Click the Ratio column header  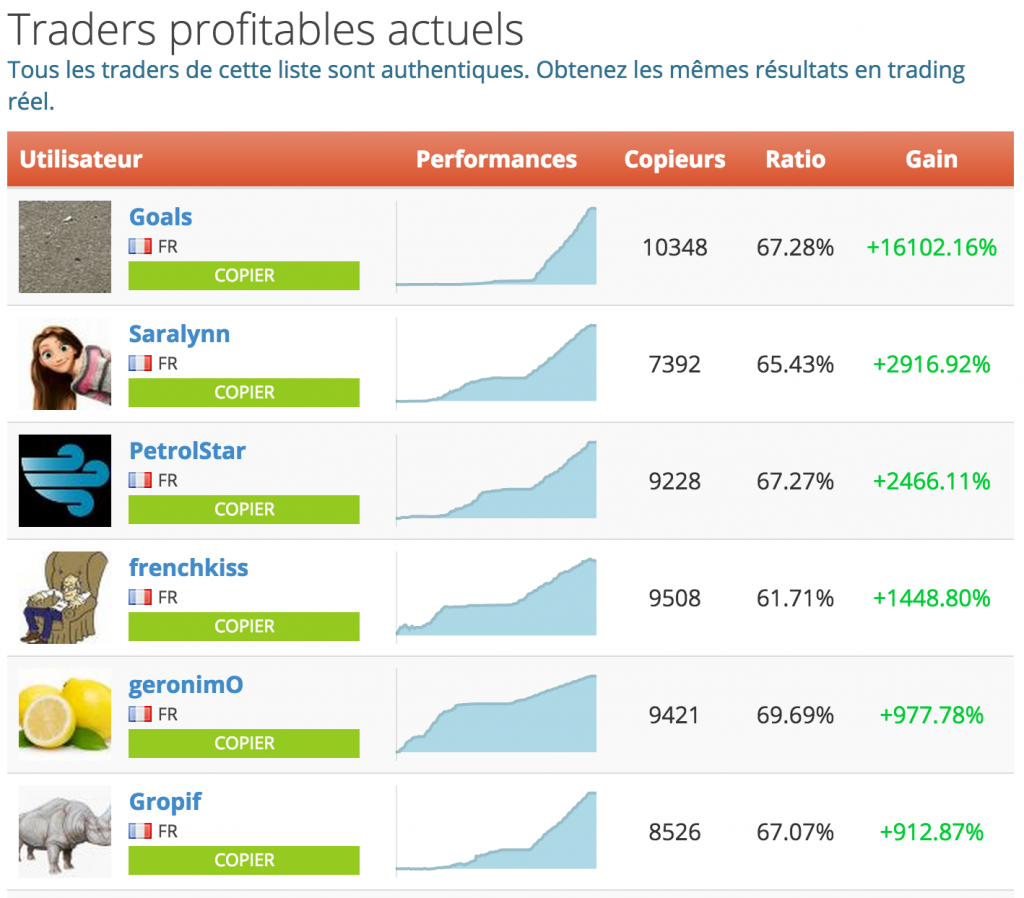coord(795,159)
